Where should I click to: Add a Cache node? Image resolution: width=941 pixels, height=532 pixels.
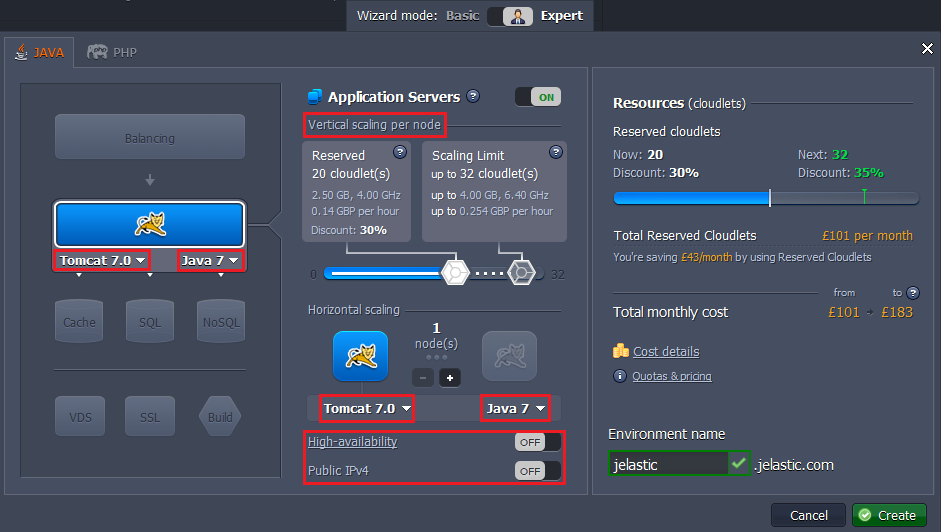79,321
